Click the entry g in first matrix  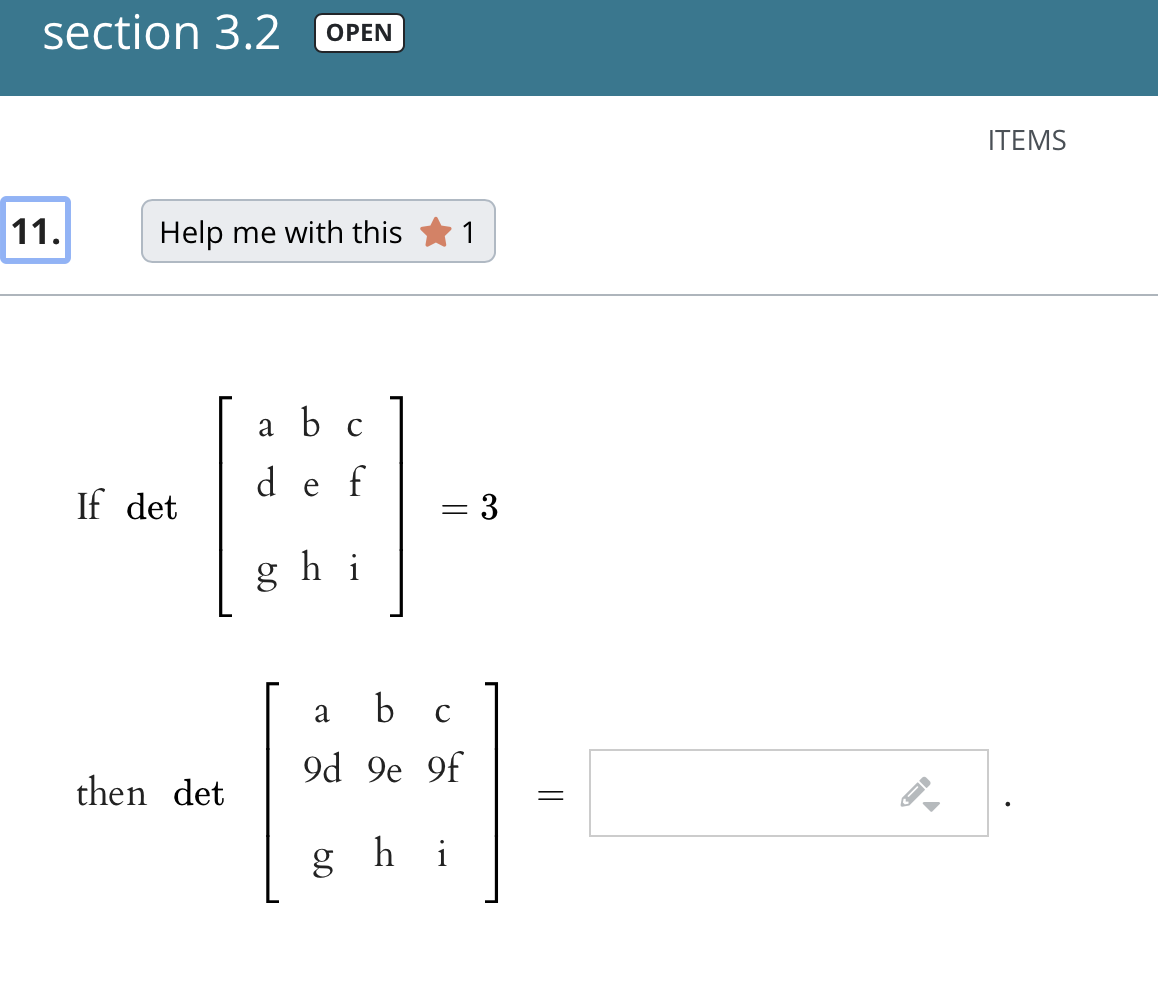tap(267, 572)
